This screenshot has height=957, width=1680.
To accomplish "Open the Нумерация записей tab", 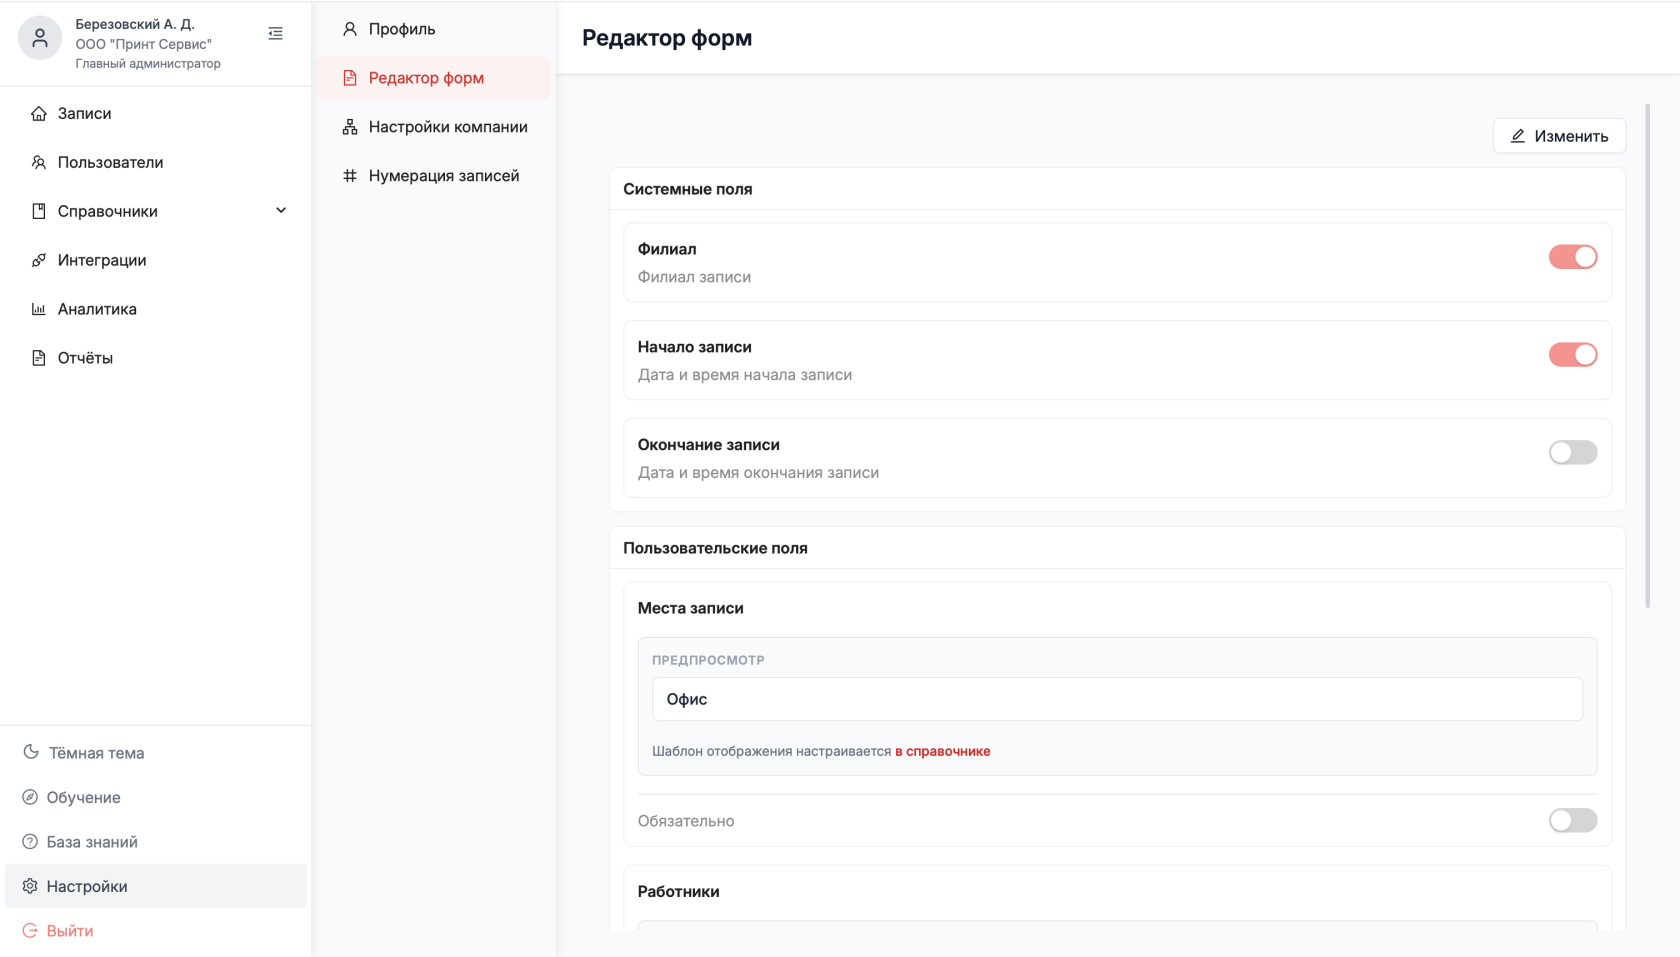I will (434, 176).
